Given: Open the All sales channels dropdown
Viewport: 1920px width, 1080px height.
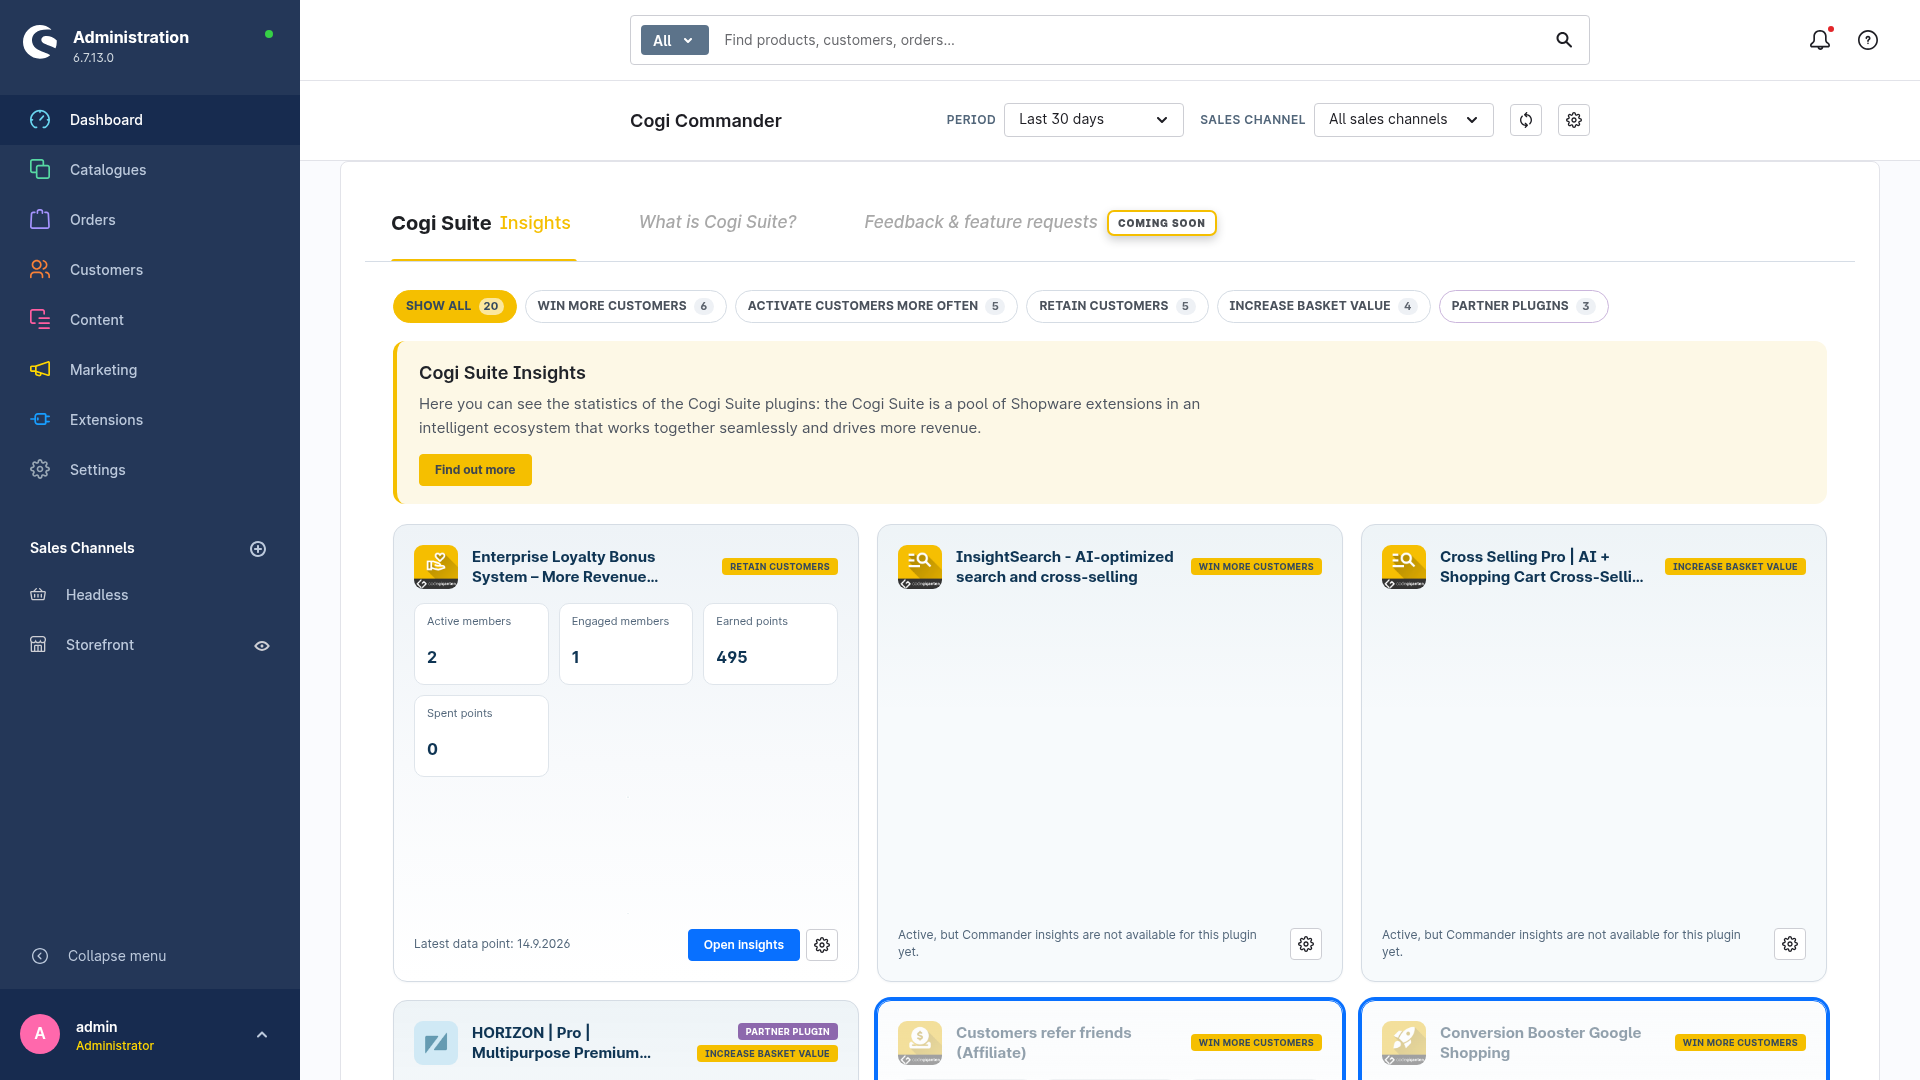Looking at the screenshot, I should [x=1404, y=120].
